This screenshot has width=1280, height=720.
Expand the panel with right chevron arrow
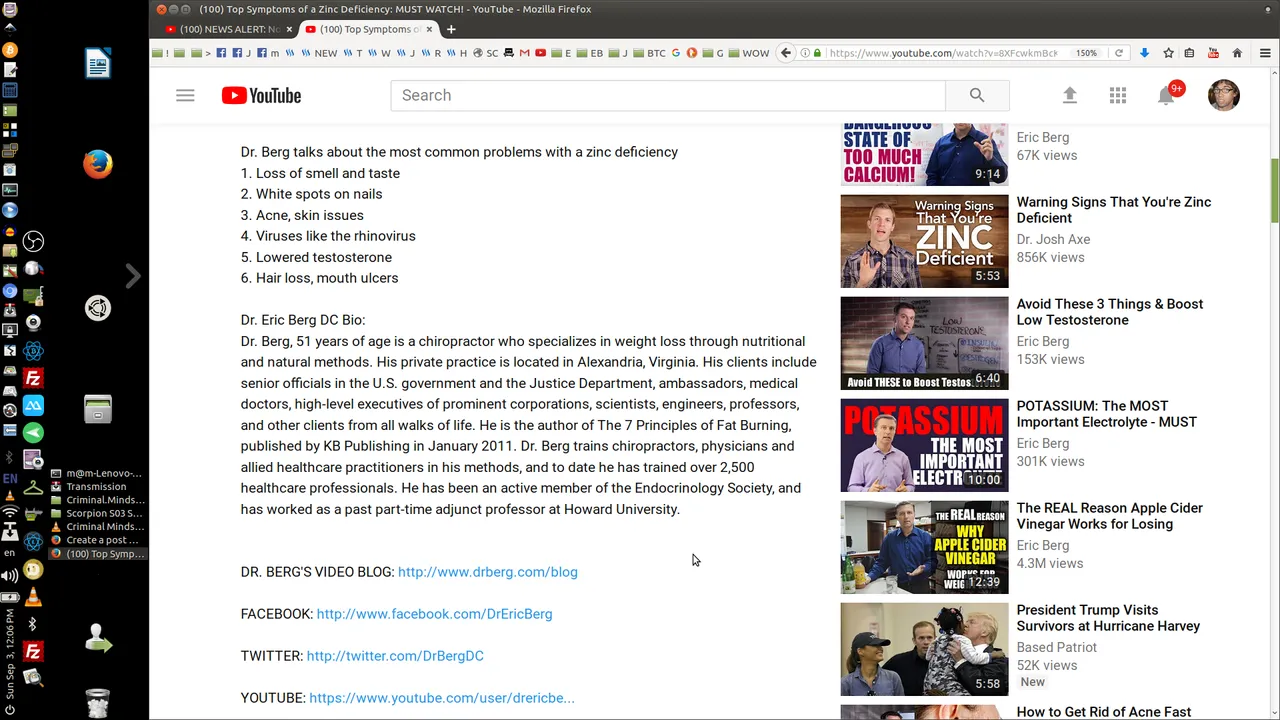(133, 276)
